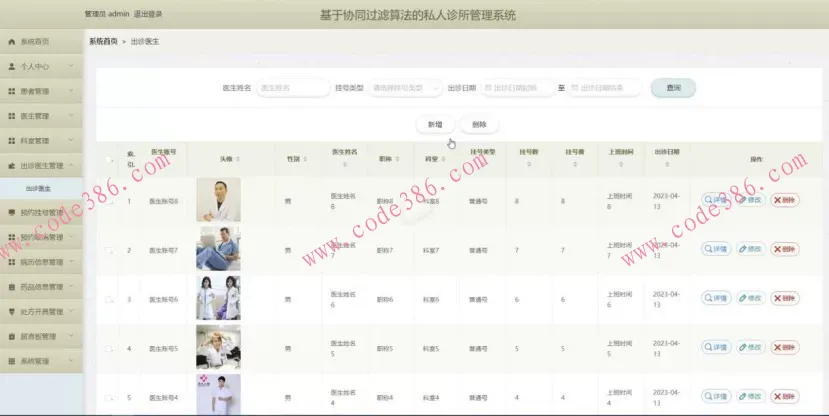829x416 pixels.
Task: Click the 新增 add button
Action: (x=435, y=125)
